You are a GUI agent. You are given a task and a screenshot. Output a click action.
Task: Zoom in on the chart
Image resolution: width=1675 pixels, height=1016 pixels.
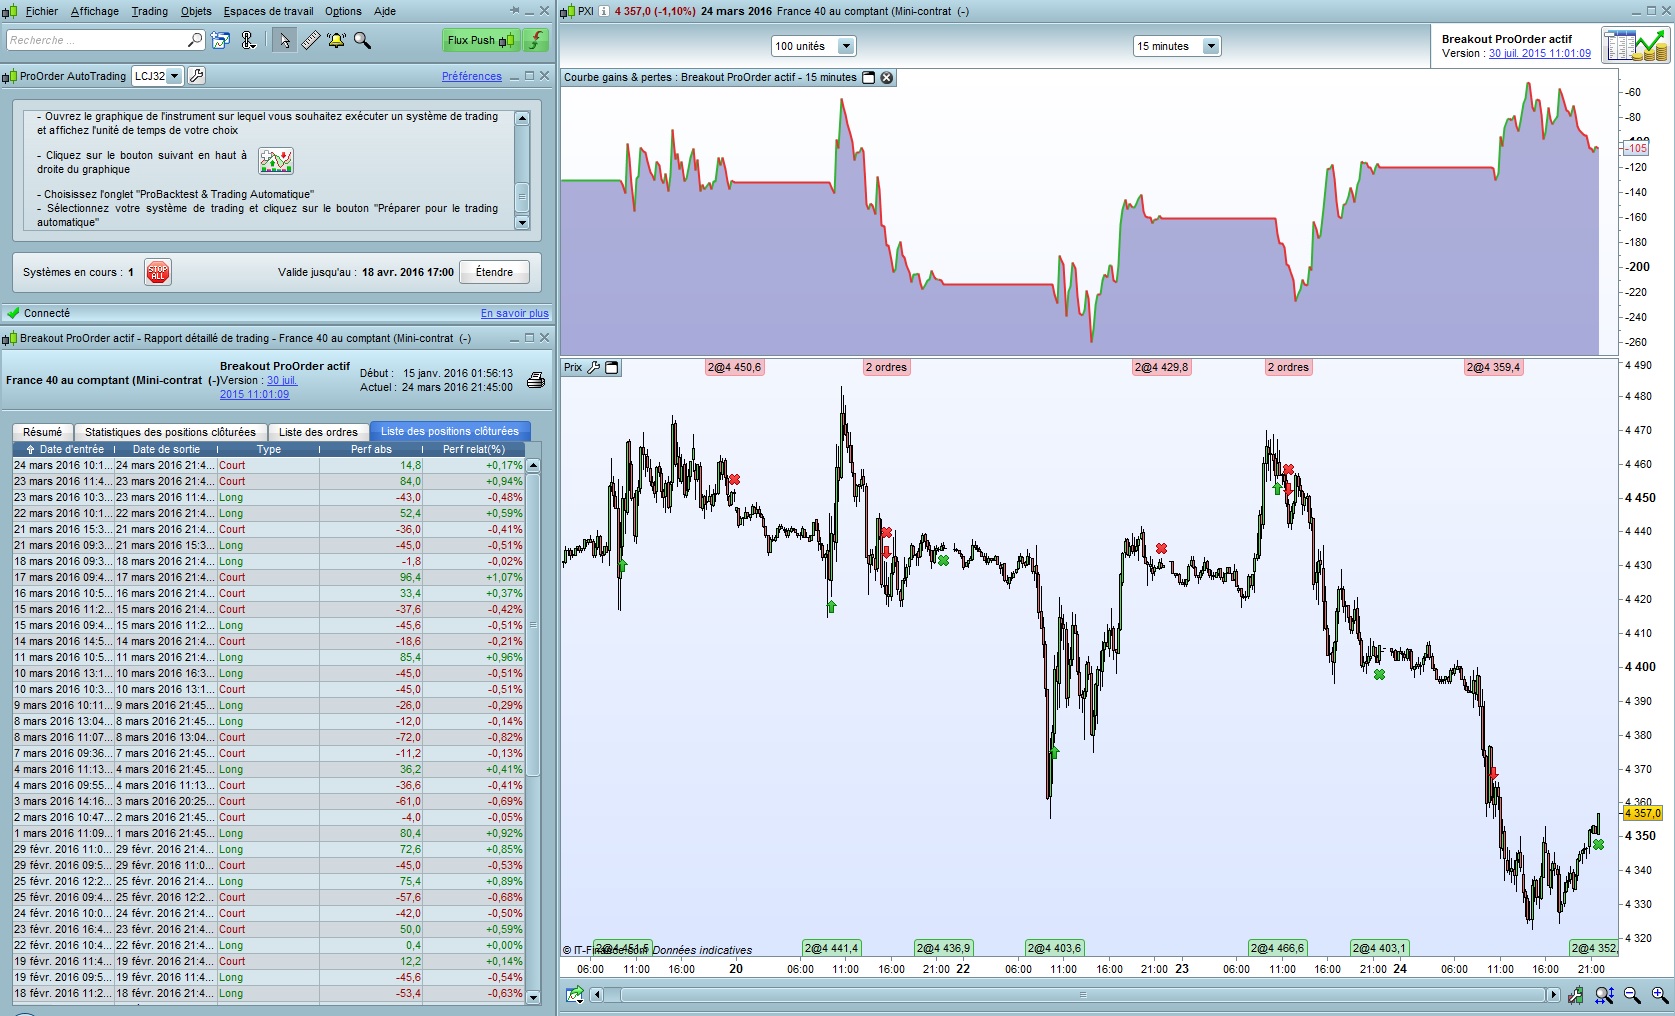pyautogui.click(x=1659, y=995)
